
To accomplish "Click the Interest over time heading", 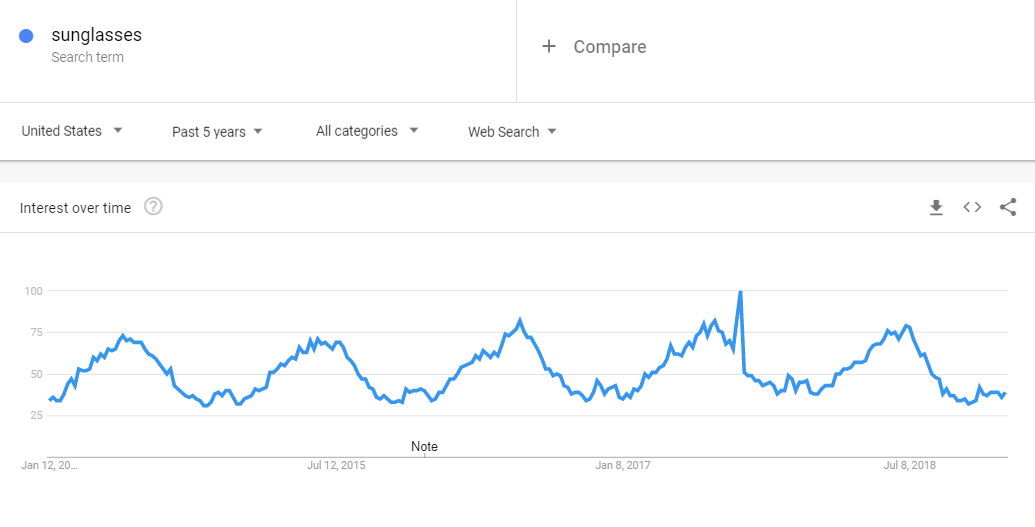I will click(75, 208).
